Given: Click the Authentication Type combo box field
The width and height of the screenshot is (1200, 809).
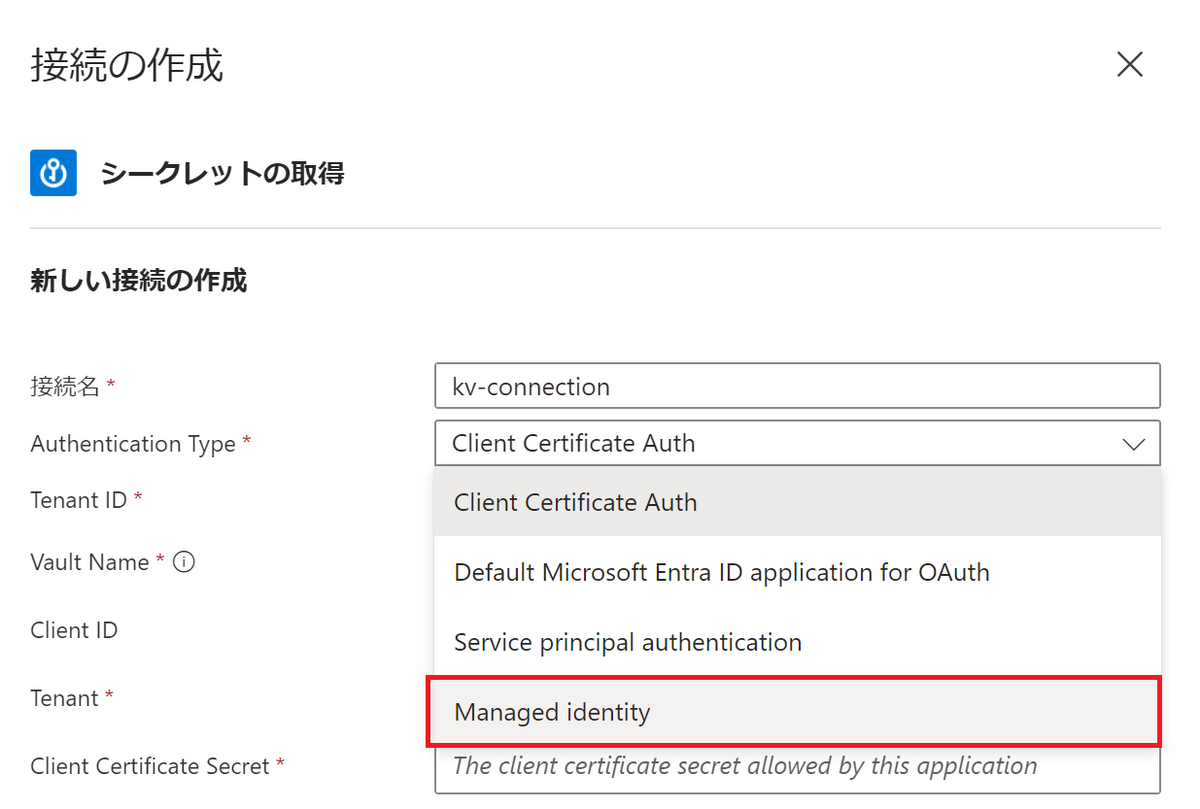Looking at the screenshot, I should (797, 443).
